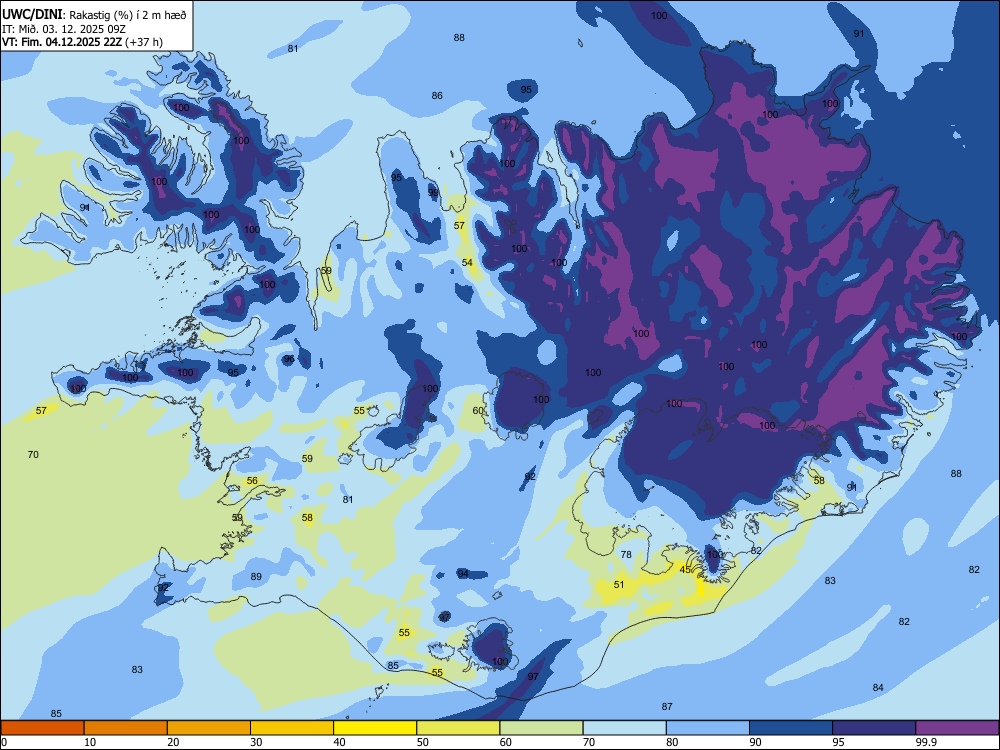Click the '60' humidity value on the map
1000x750 pixels.
[478, 410]
